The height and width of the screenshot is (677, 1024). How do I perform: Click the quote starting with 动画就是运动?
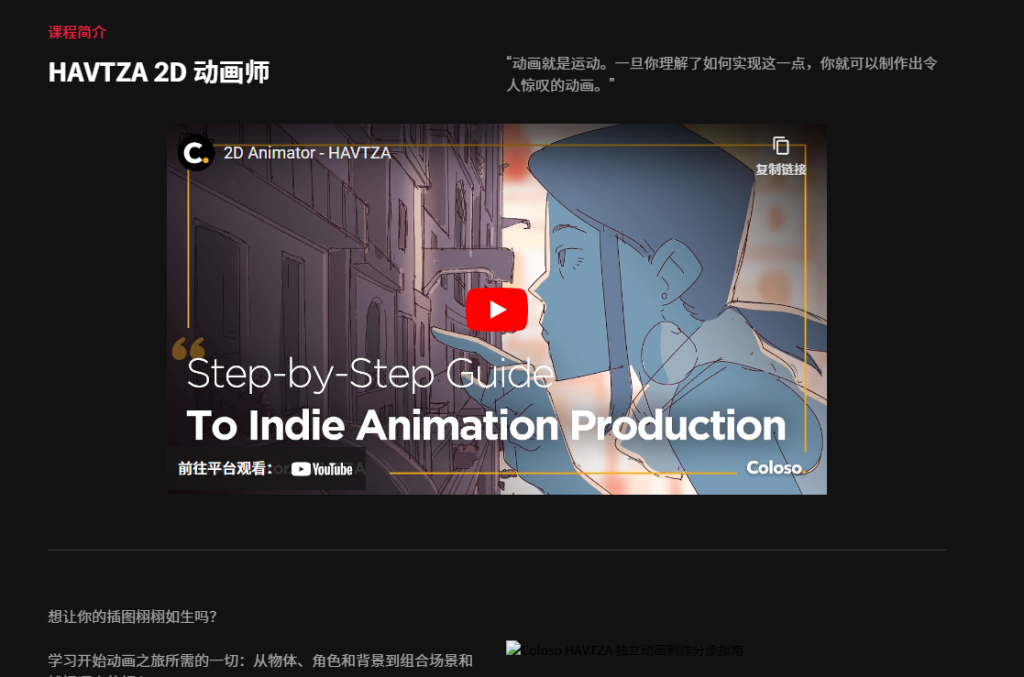coord(722,74)
